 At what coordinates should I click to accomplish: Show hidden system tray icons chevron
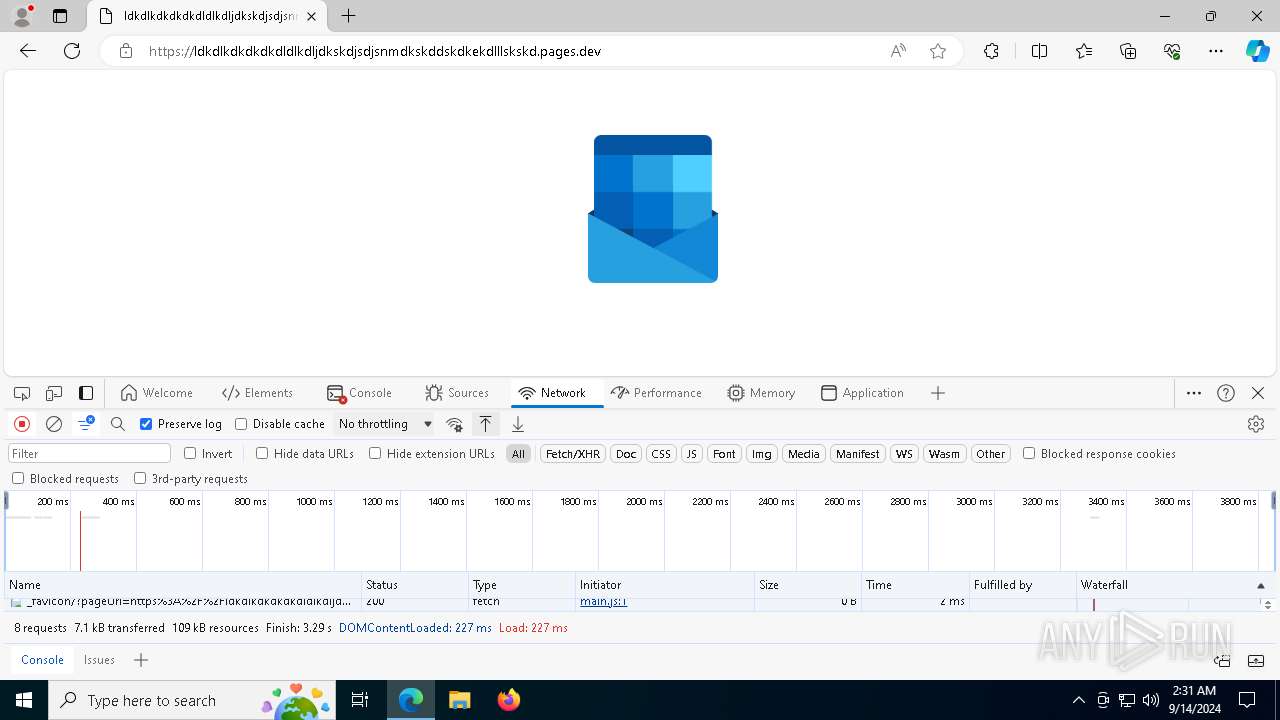[x=1078, y=700]
